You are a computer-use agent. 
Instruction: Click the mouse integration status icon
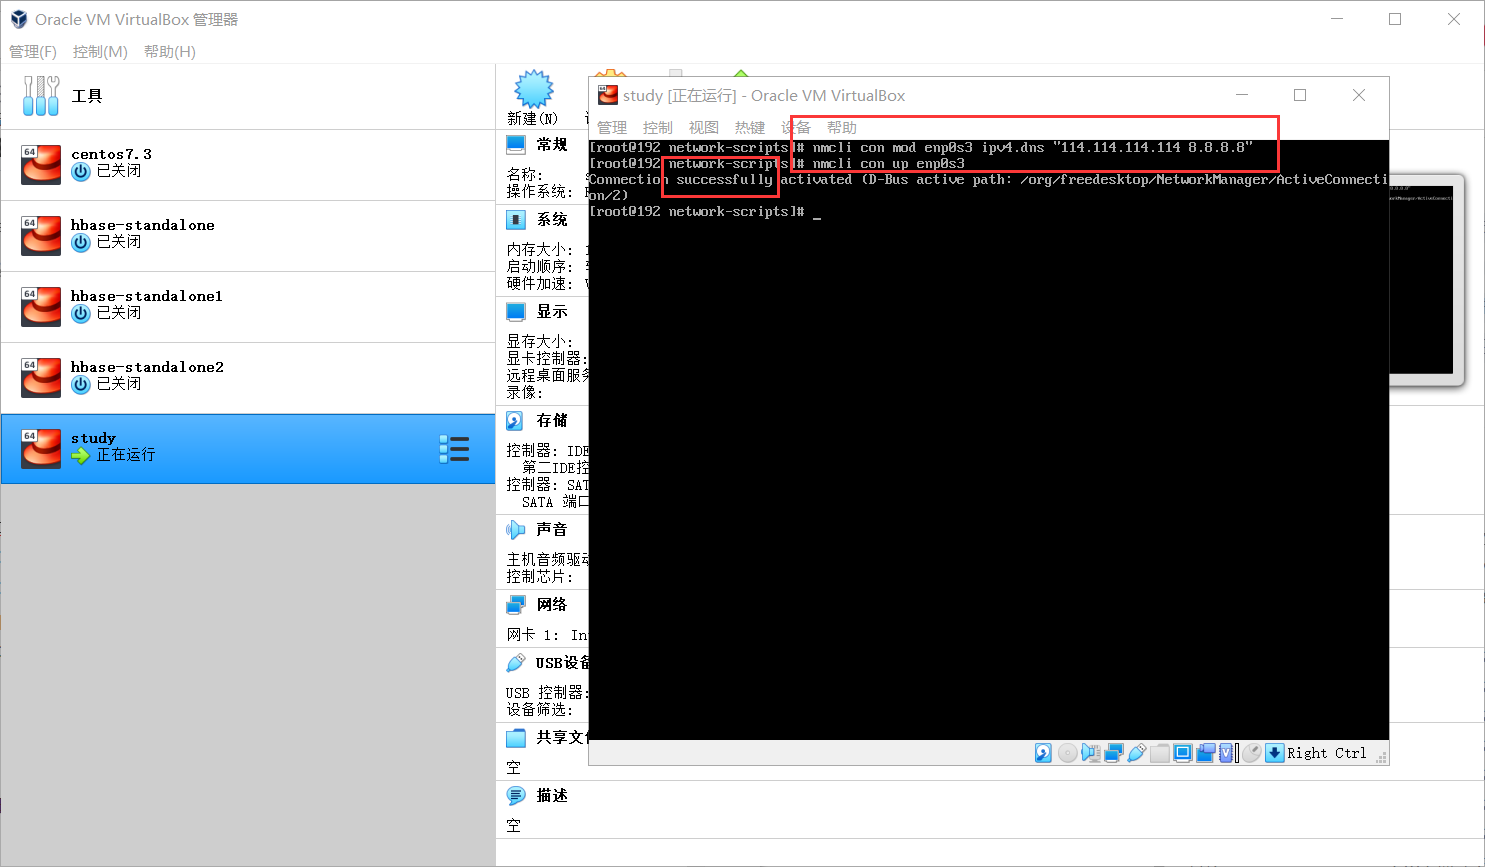(1252, 752)
